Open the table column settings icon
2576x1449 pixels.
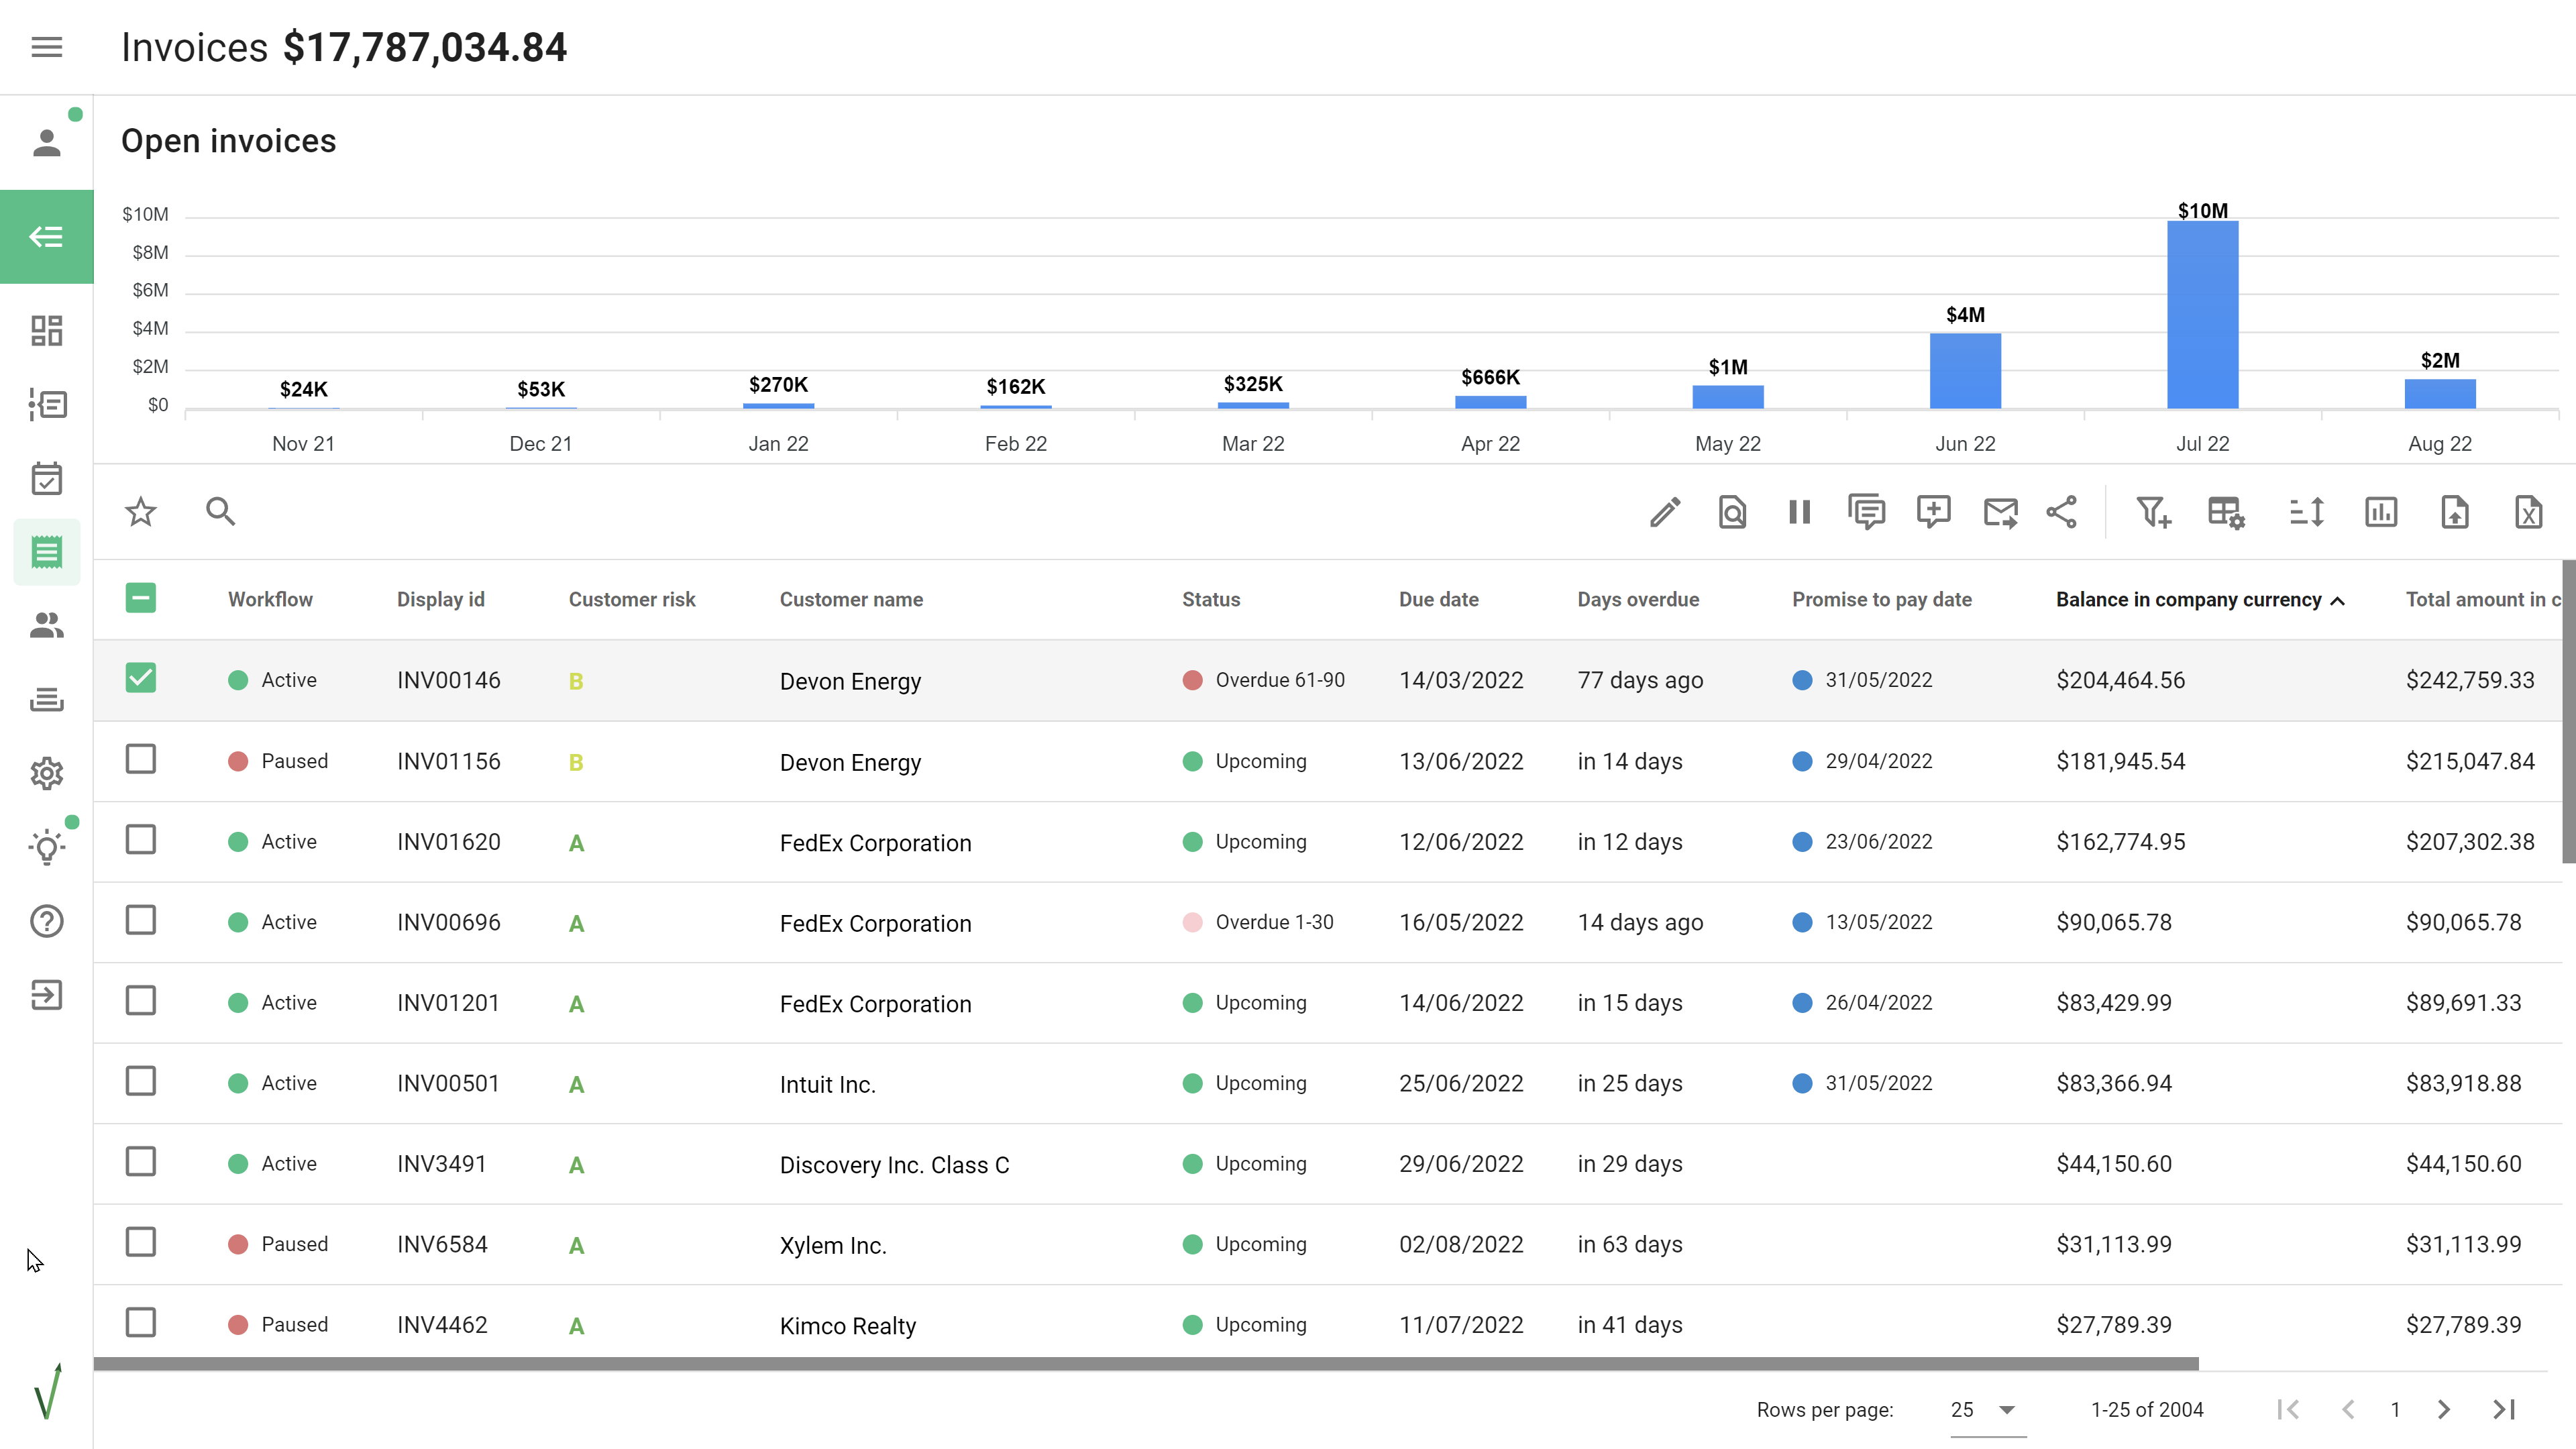pos(2226,512)
